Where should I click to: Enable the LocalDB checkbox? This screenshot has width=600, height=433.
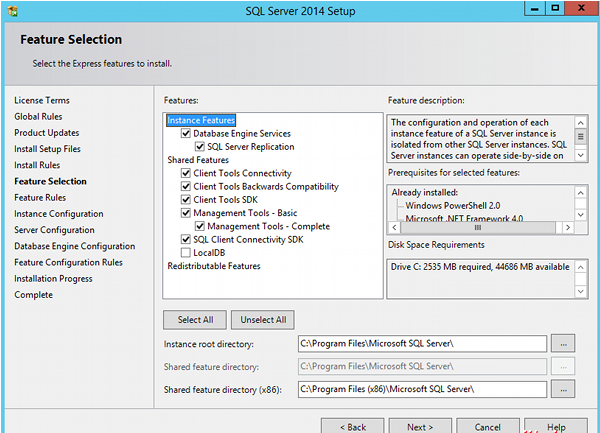(x=186, y=252)
